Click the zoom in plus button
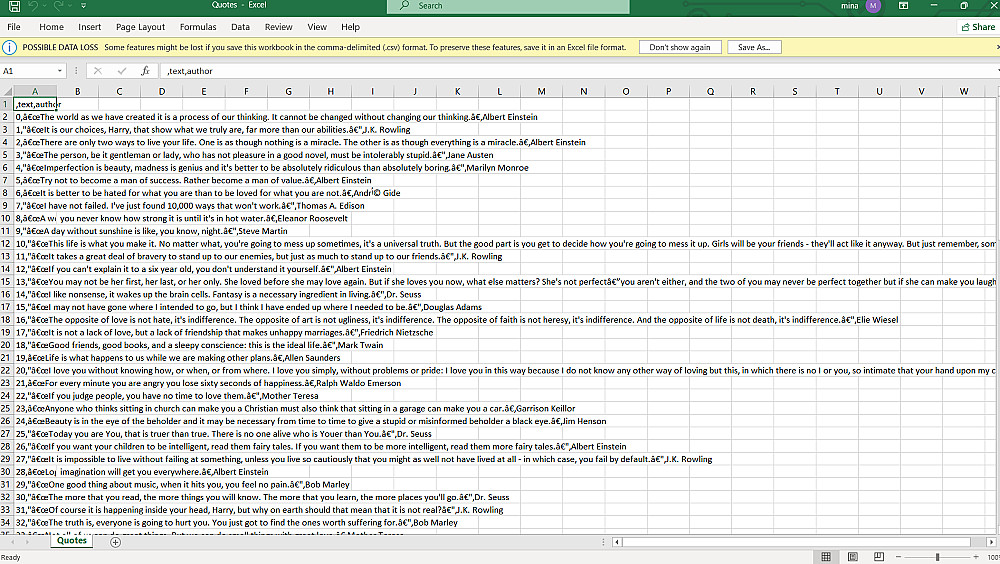Viewport: 1000px width, 564px height. point(976,557)
